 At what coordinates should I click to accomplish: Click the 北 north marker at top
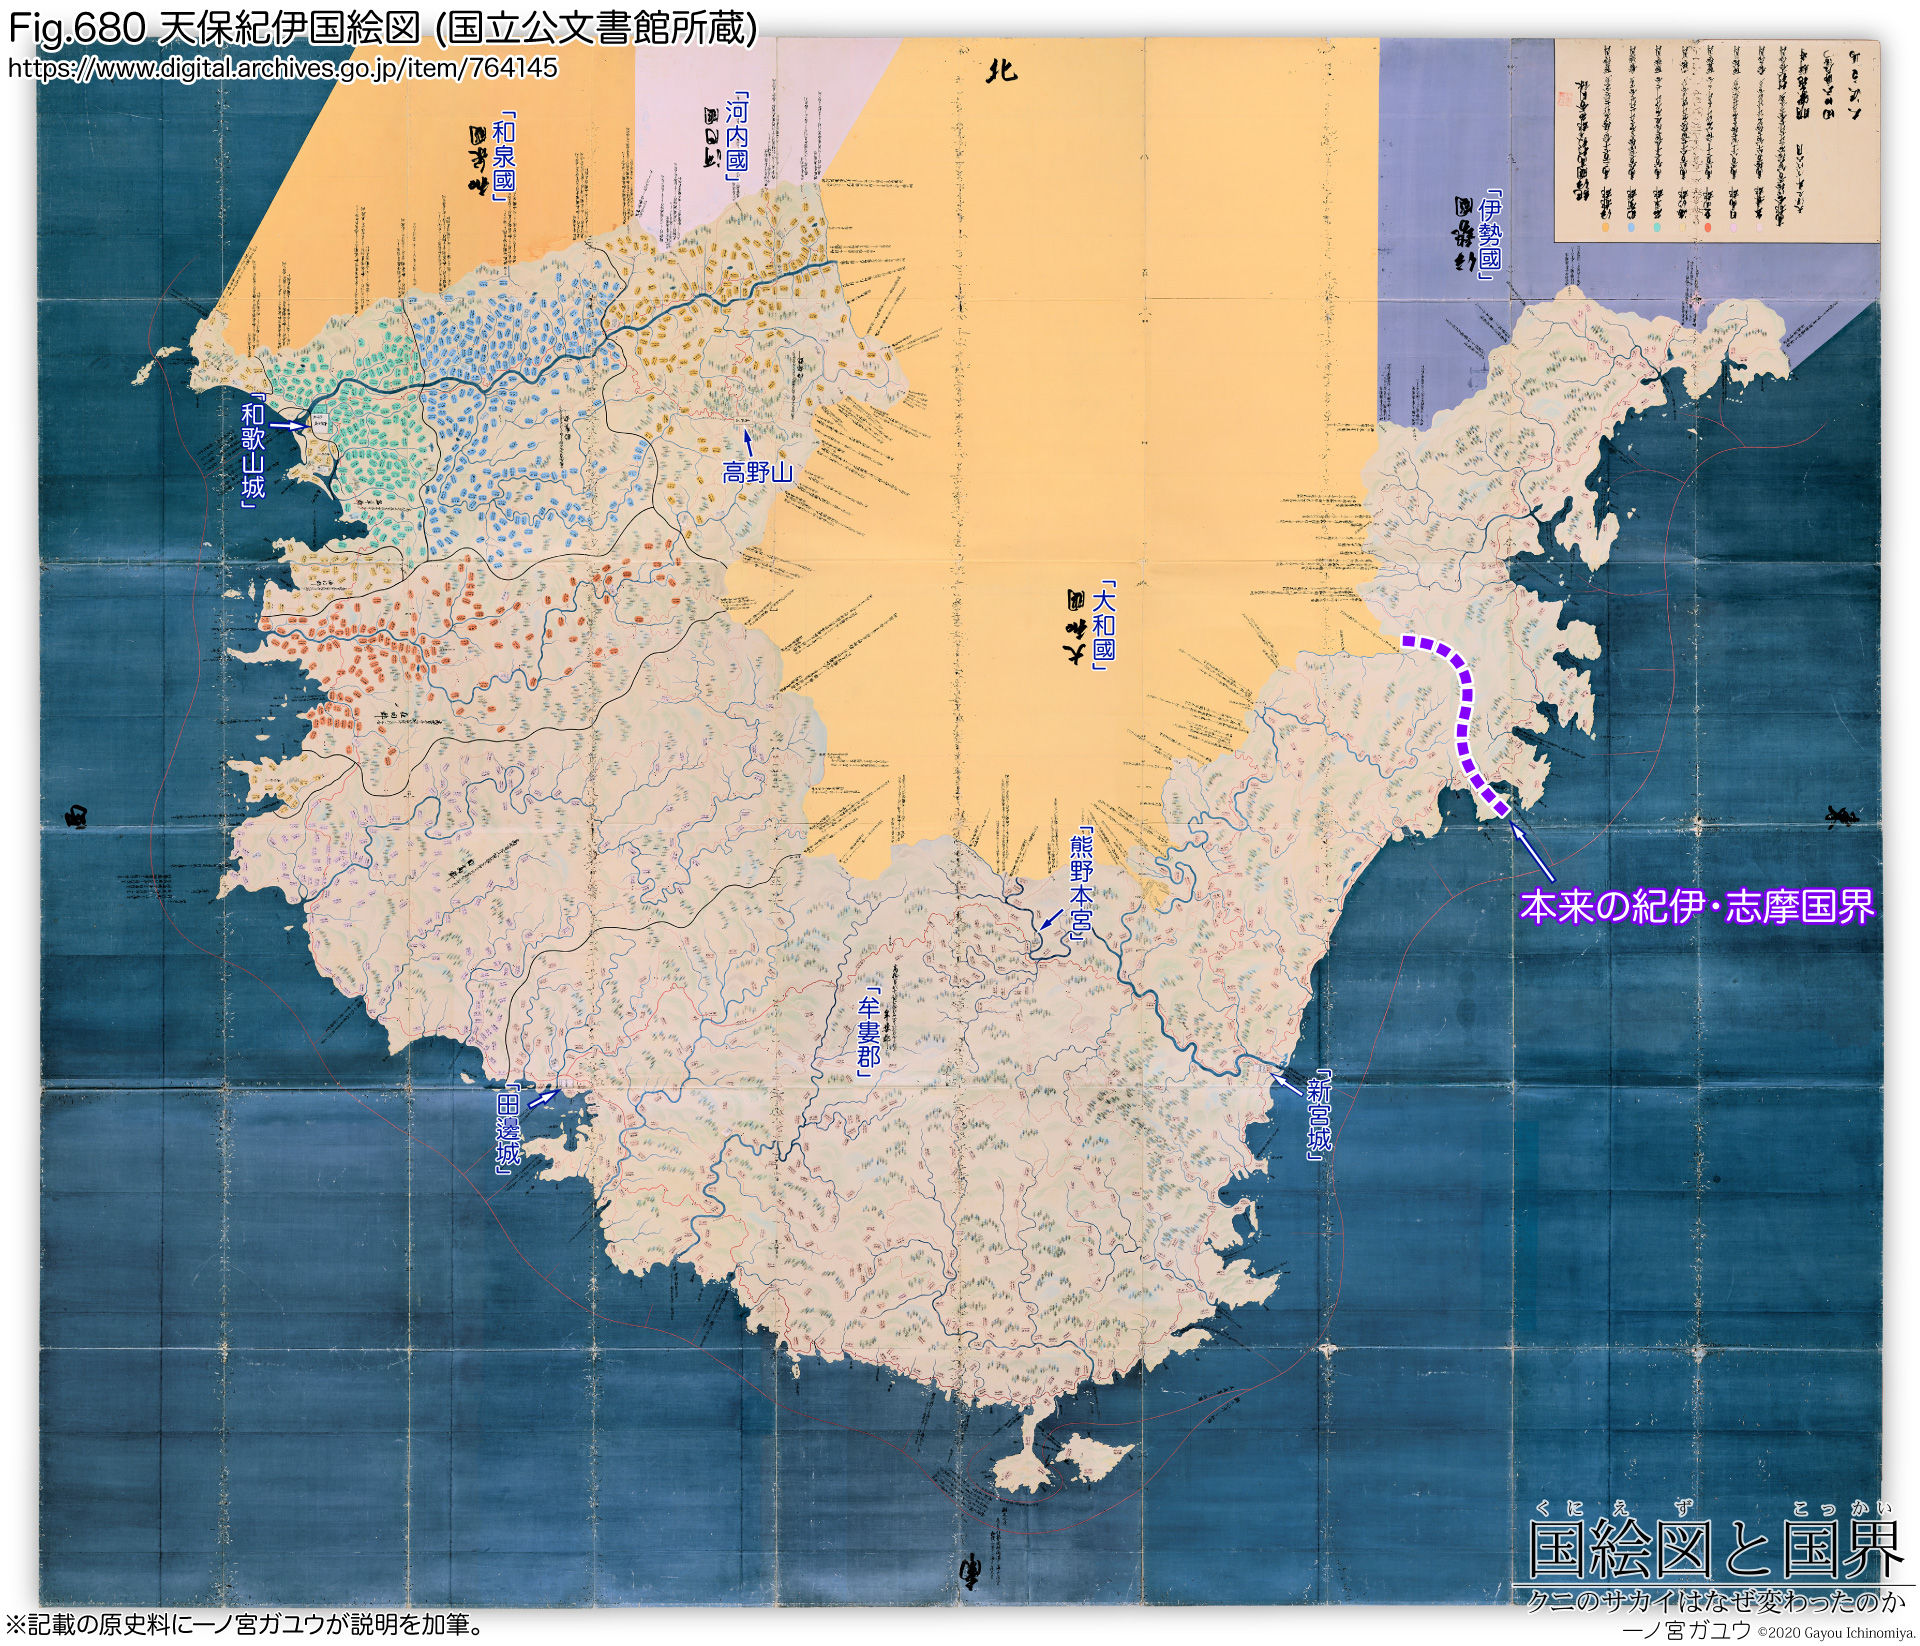pyautogui.click(x=1001, y=70)
